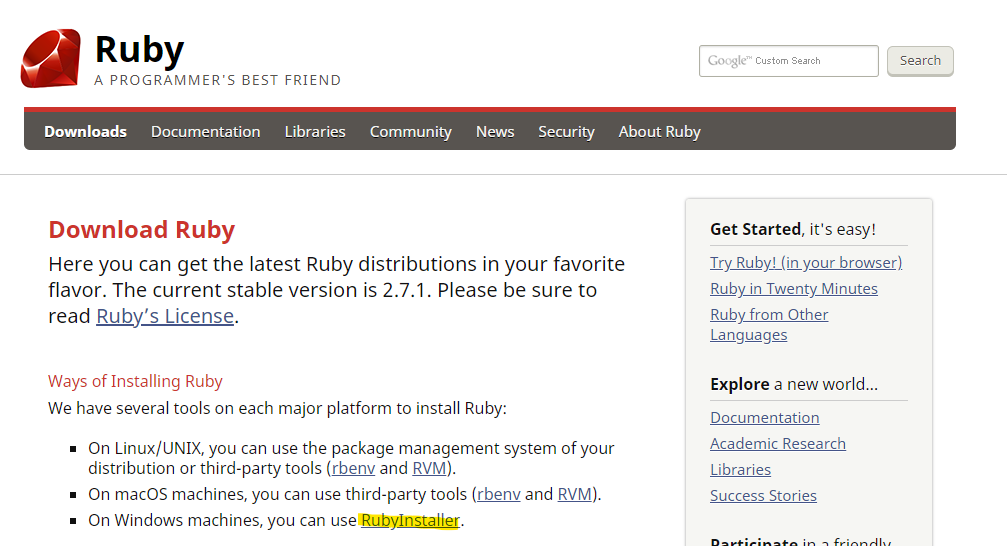Open the Security nav item
Image resolution: width=1007 pixels, height=546 pixels.
pyautogui.click(x=566, y=132)
